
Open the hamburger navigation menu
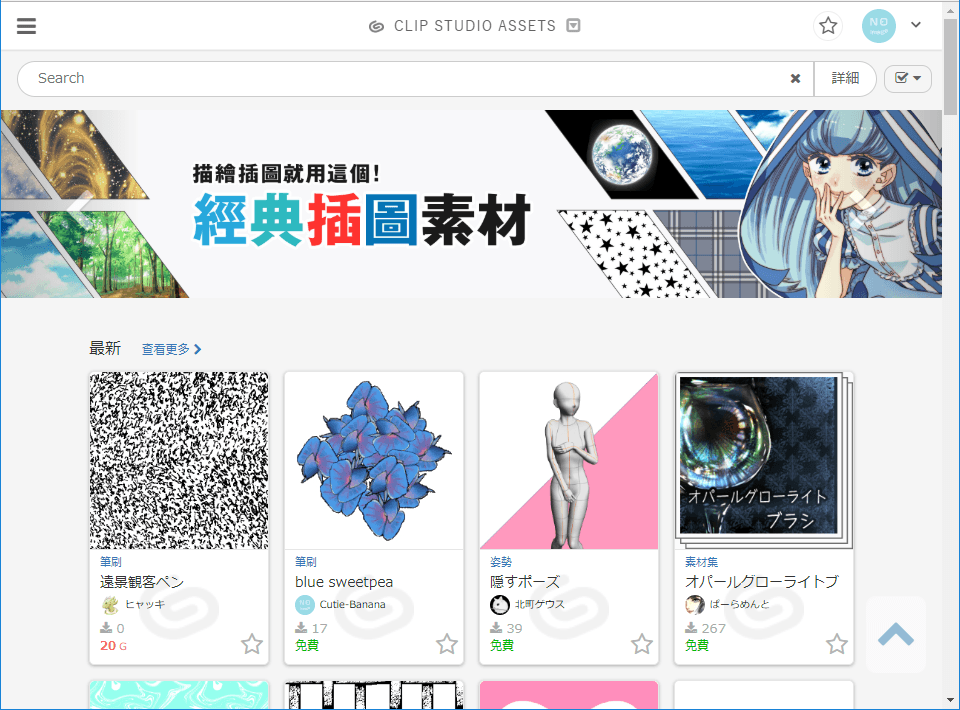pyautogui.click(x=26, y=25)
